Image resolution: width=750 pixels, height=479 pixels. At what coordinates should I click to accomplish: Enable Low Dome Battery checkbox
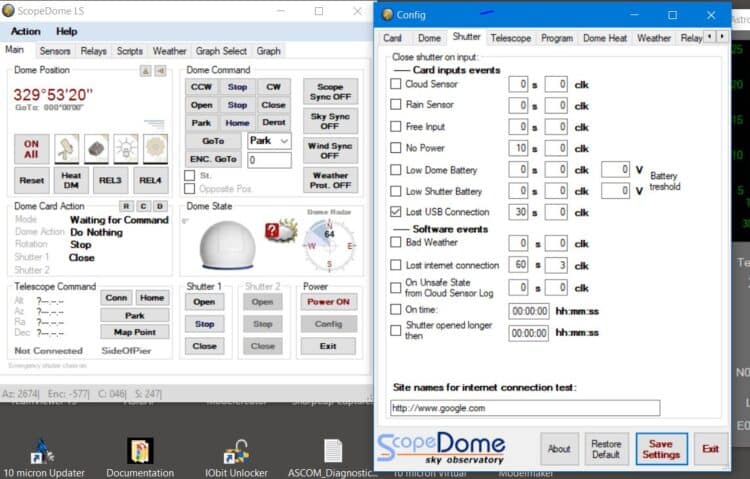coord(396,170)
